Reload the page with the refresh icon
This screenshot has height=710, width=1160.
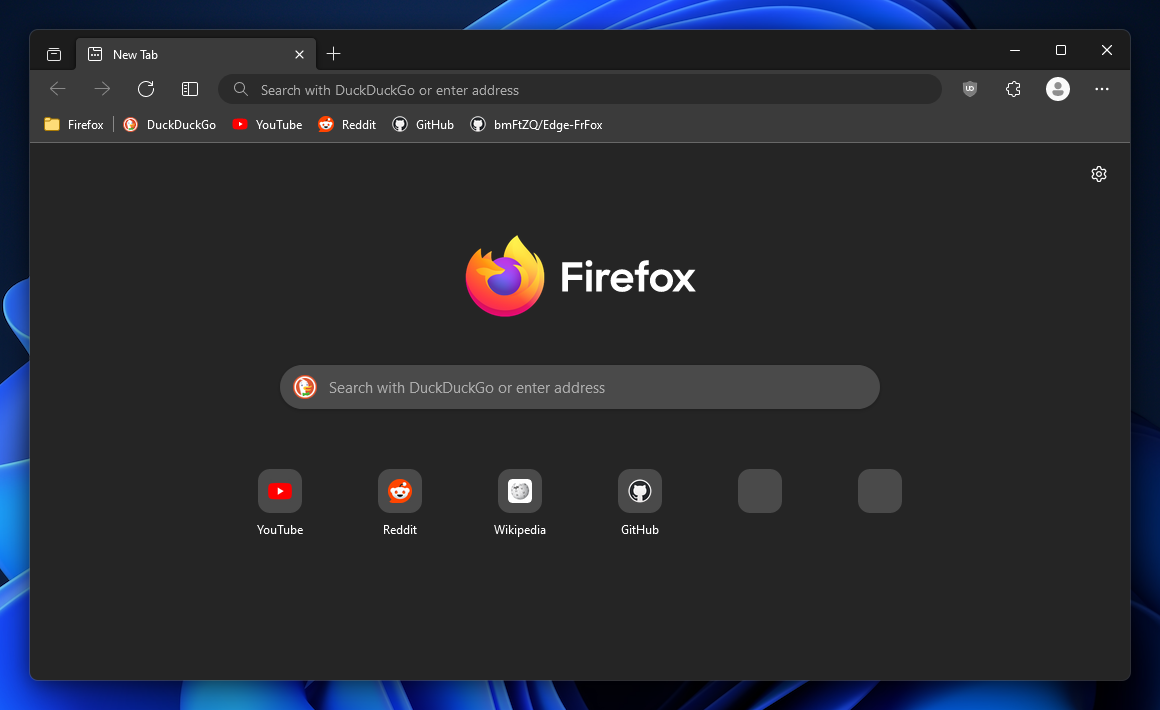(146, 89)
